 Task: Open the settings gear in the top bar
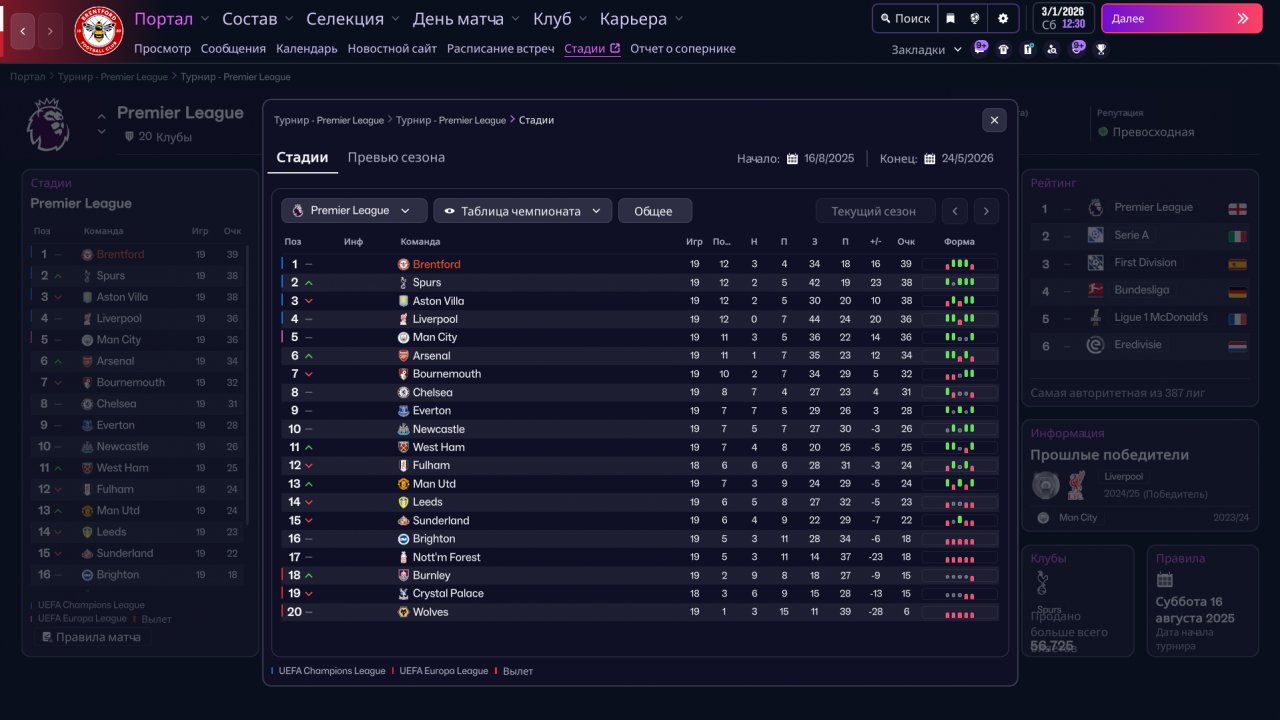pos(1003,18)
